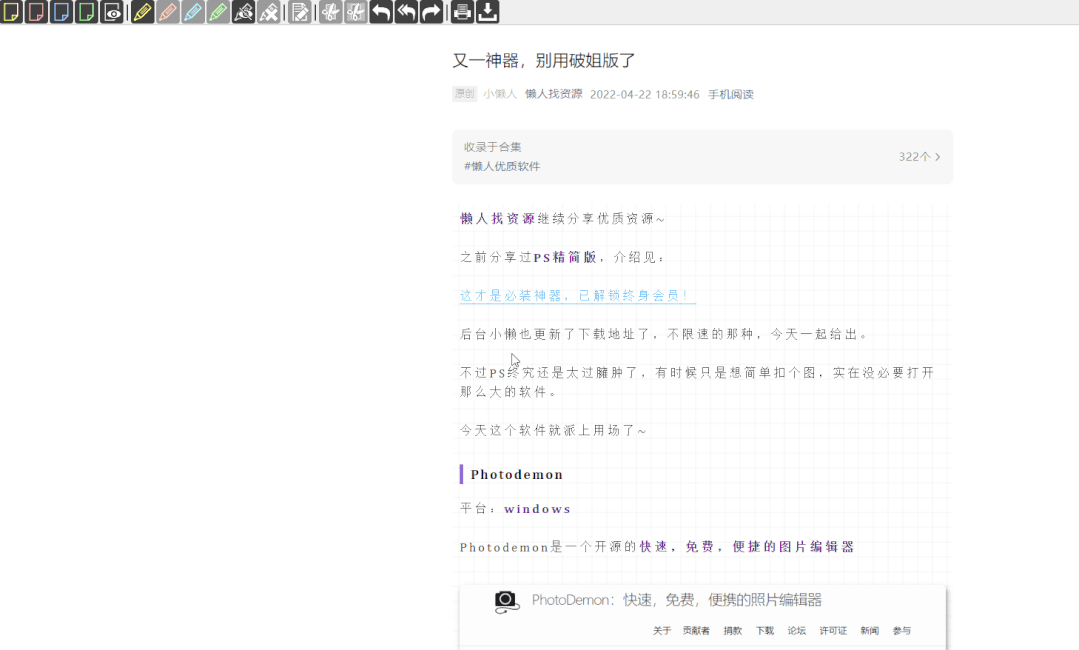Click the windows platform text
1079x650 pixels.
pos(537,509)
